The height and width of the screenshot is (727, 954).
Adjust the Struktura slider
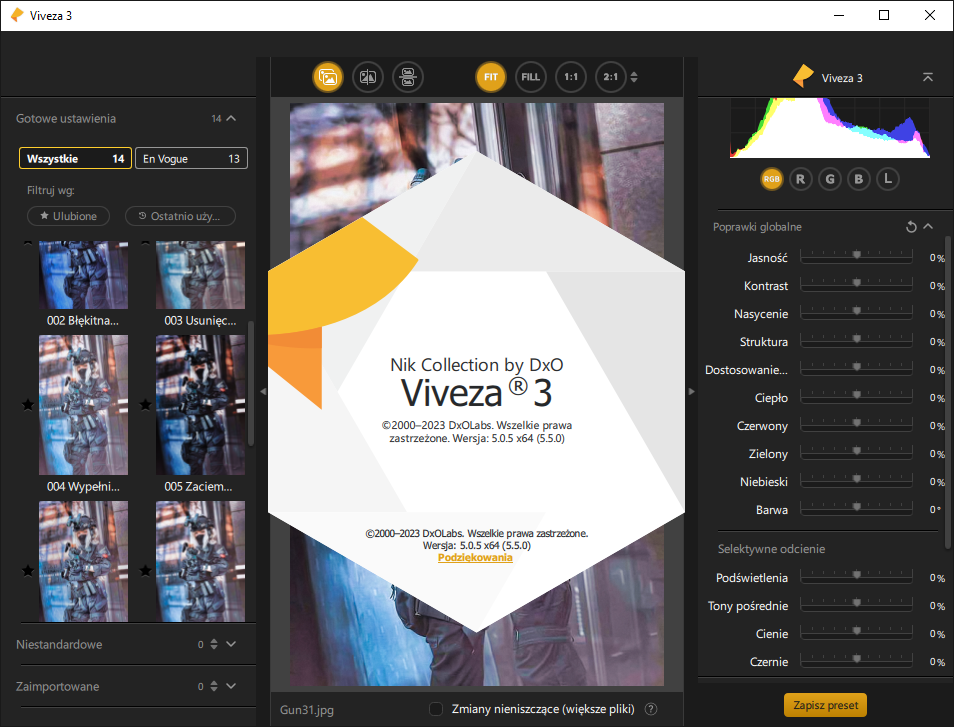tap(857, 341)
